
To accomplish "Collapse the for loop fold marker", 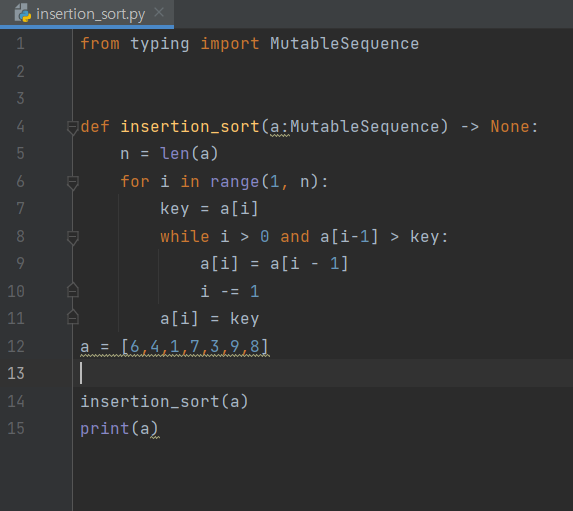I will (73, 182).
